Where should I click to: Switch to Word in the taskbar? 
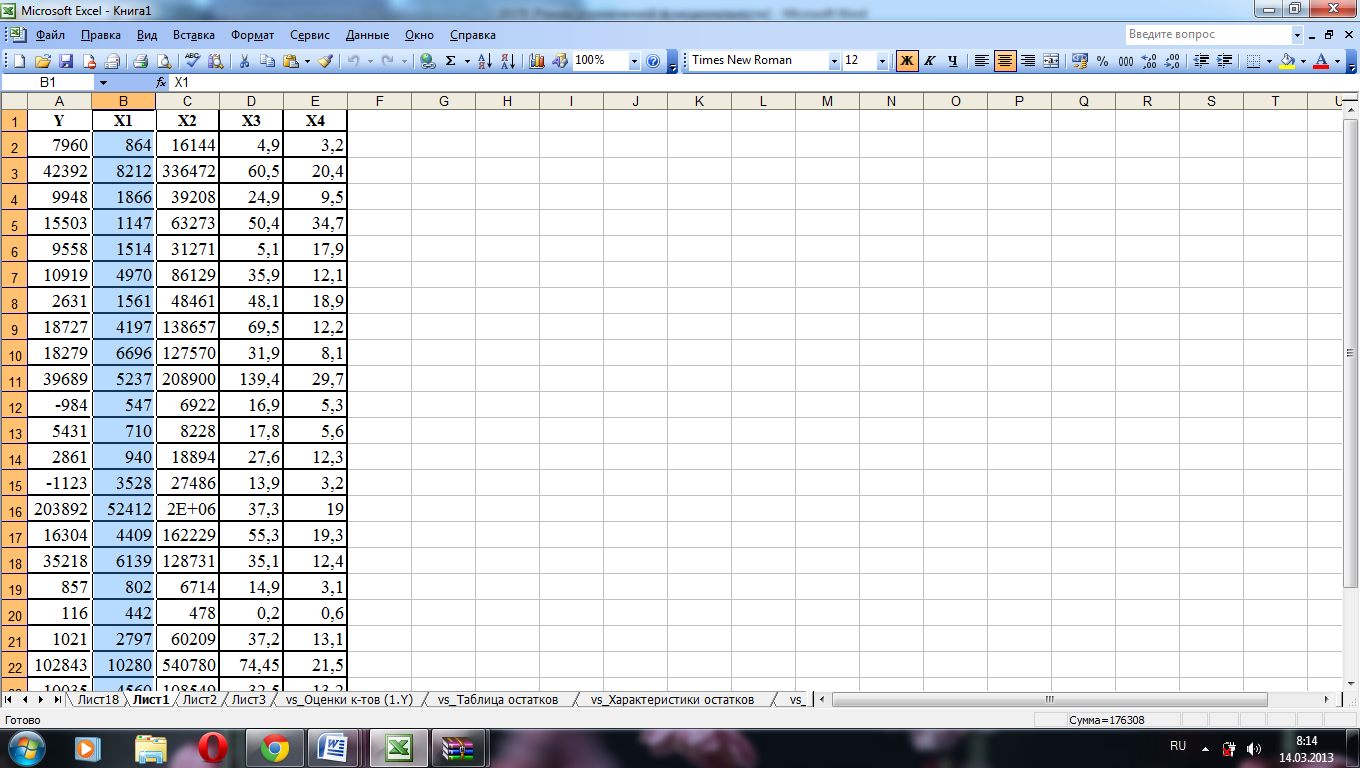(x=333, y=747)
